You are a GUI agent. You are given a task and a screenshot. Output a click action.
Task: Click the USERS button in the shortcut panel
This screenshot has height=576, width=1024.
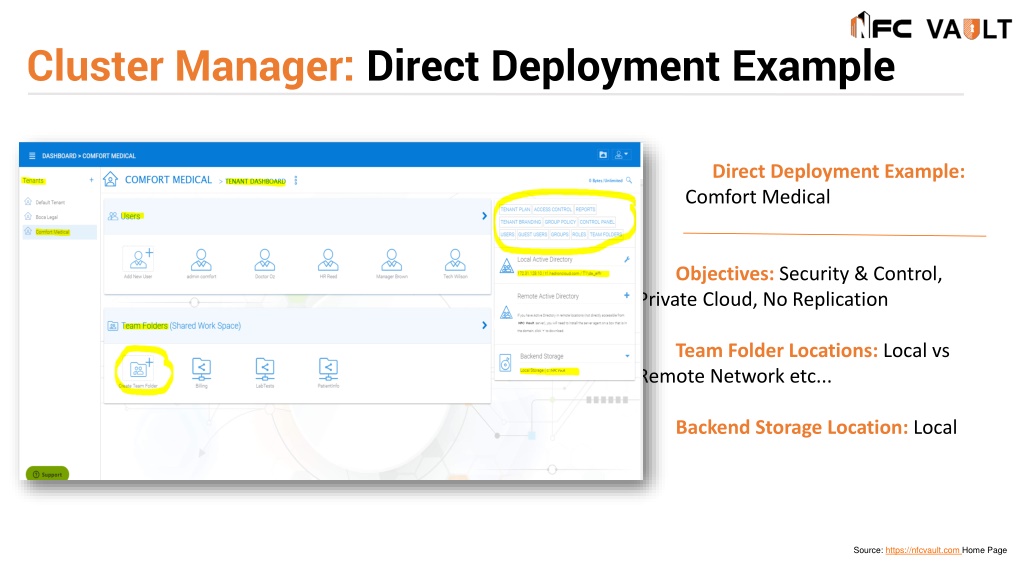507,234
